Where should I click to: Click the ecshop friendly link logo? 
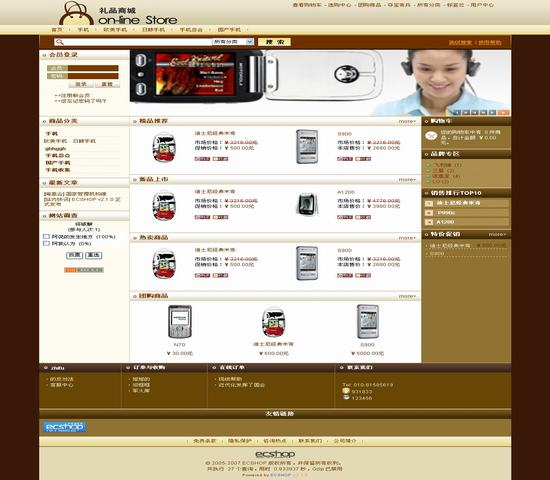65,427
